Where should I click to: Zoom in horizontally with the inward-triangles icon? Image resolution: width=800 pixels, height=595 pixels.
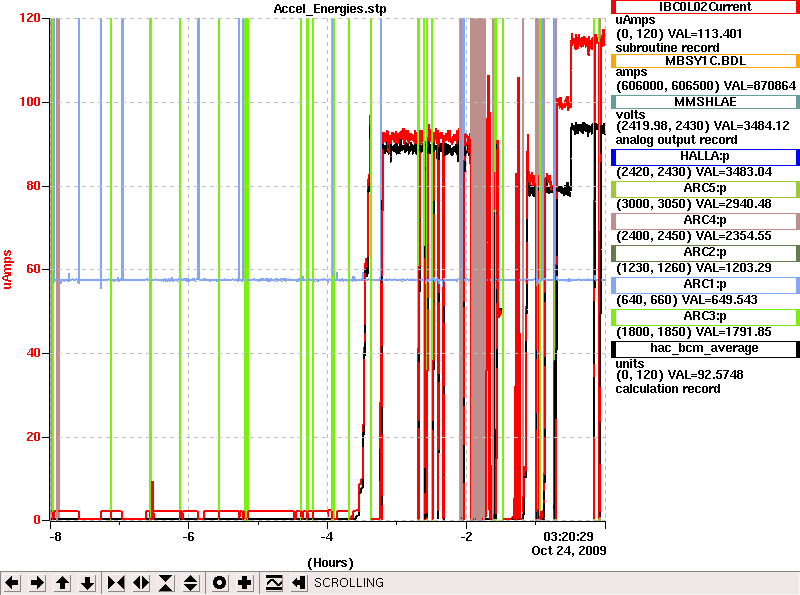116,583
